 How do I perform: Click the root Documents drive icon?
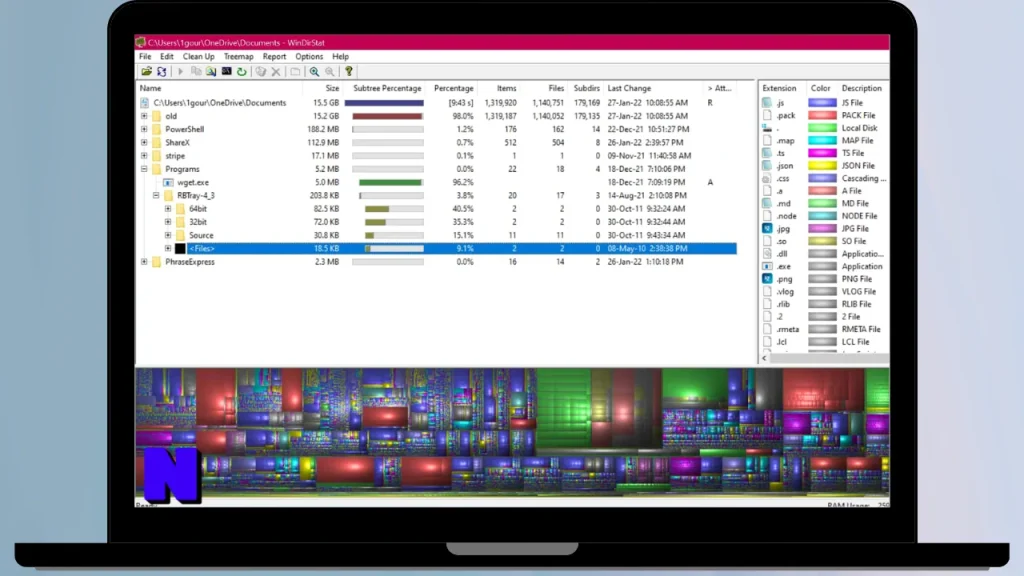tap(145, 103)
